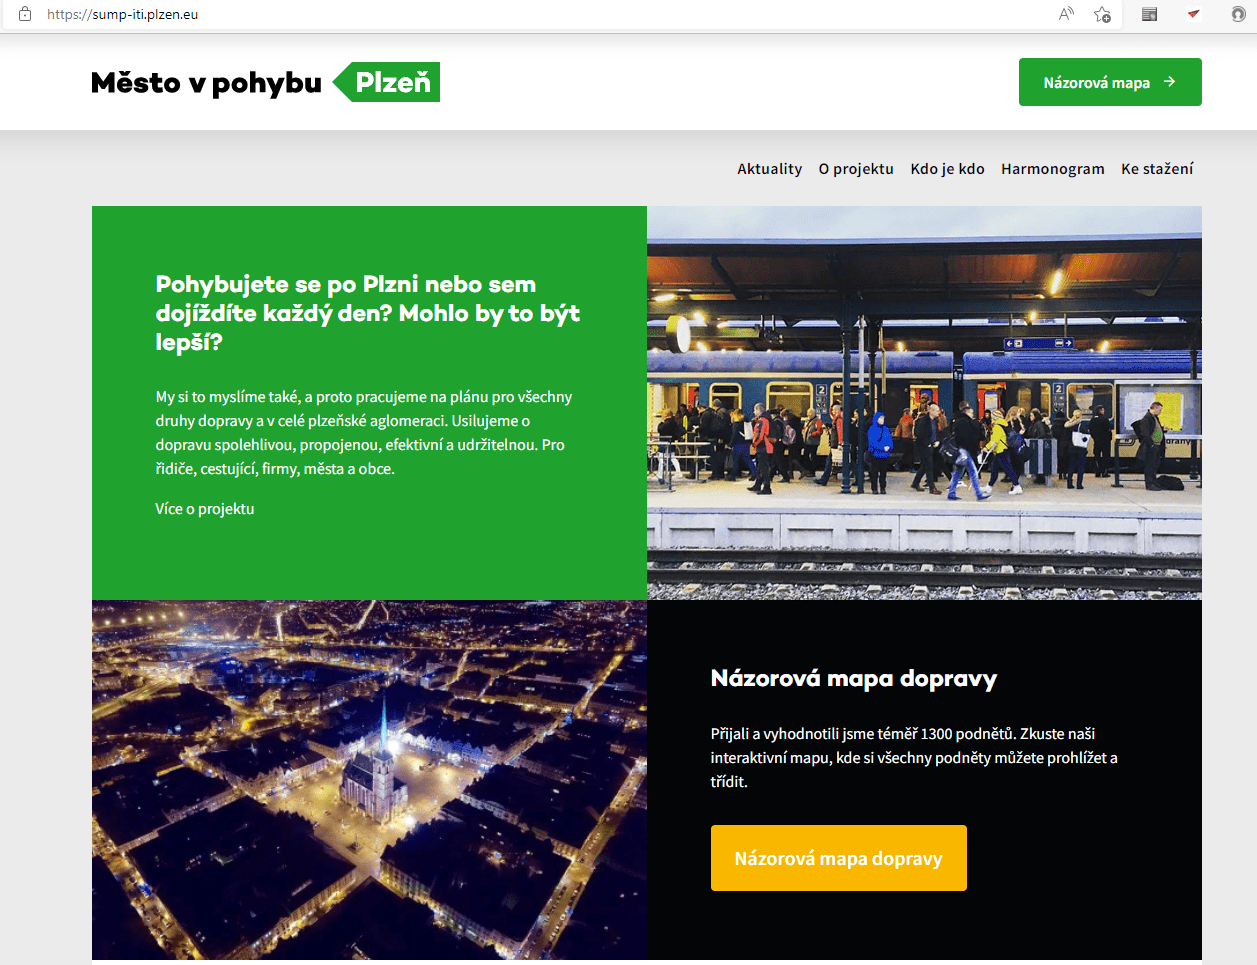The width and height of the screenshot is (1257, 965).
Task: Go to O projektu page
Action: (855, 169)
